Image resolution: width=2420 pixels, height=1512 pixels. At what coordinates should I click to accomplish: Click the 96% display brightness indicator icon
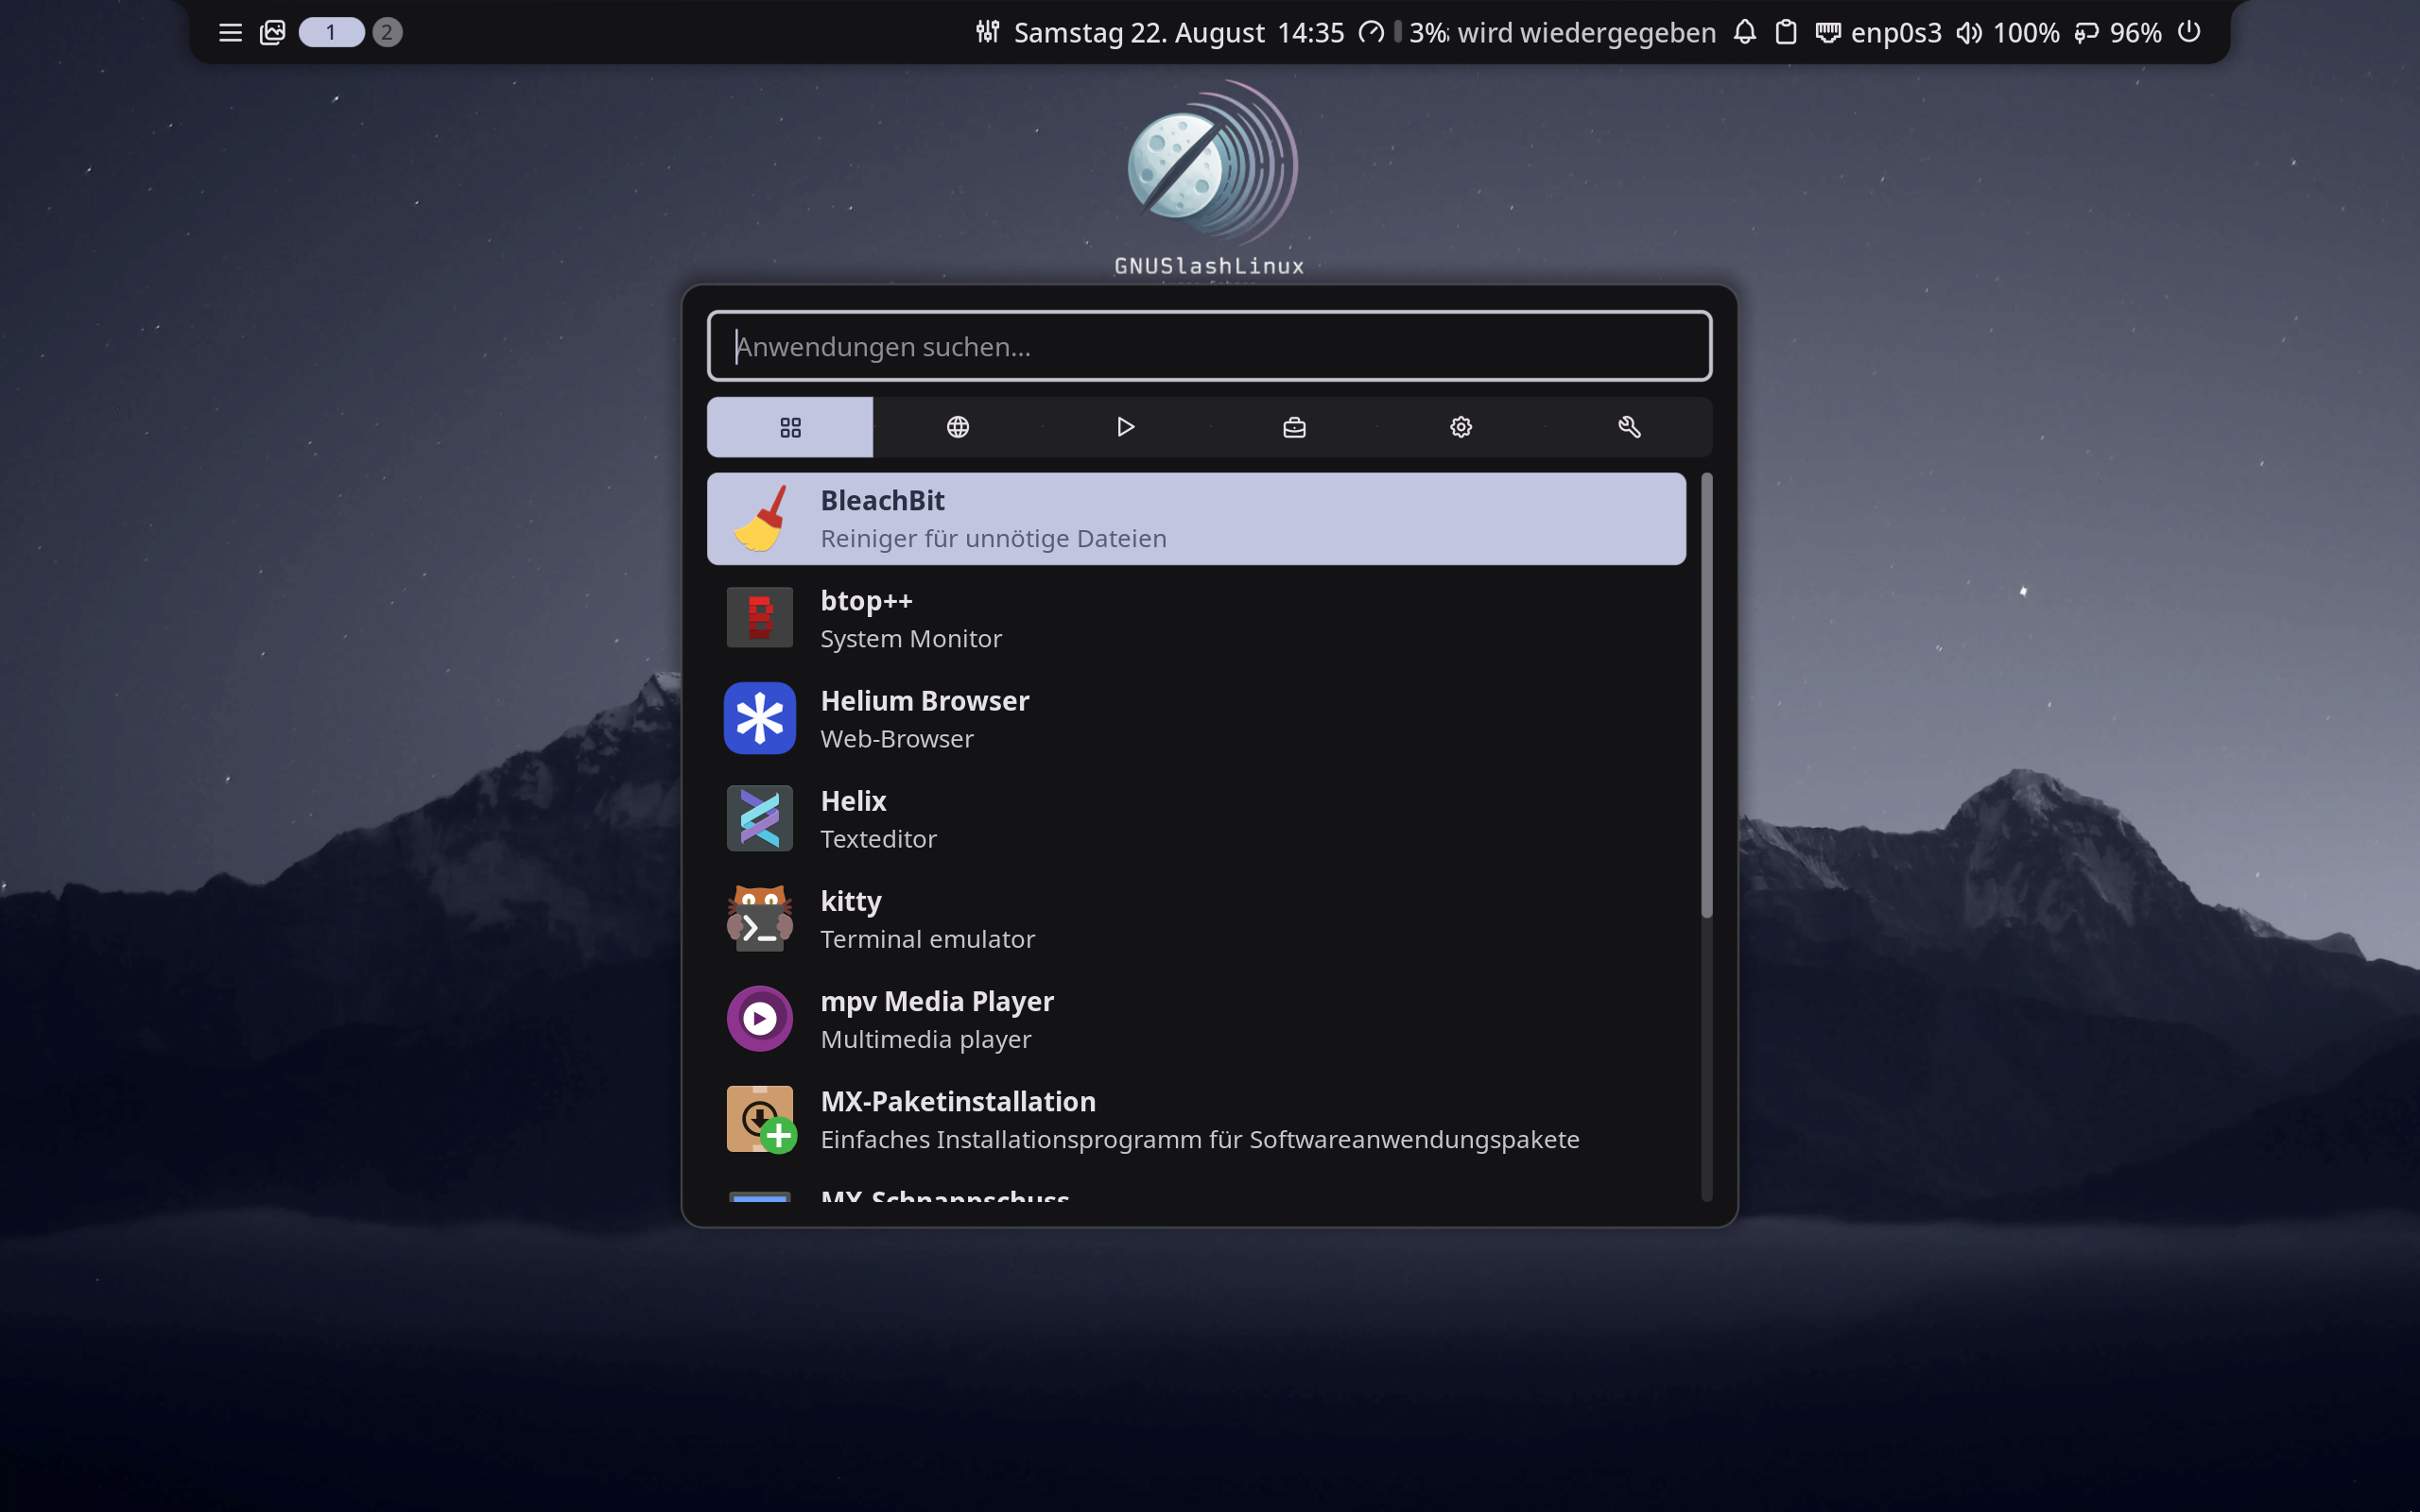[x=2086, y=33]
